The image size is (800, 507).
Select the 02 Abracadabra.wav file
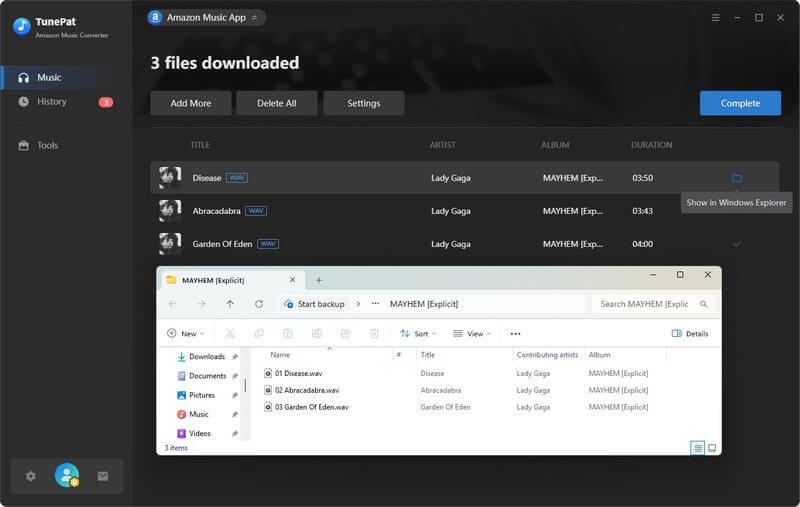307,390
